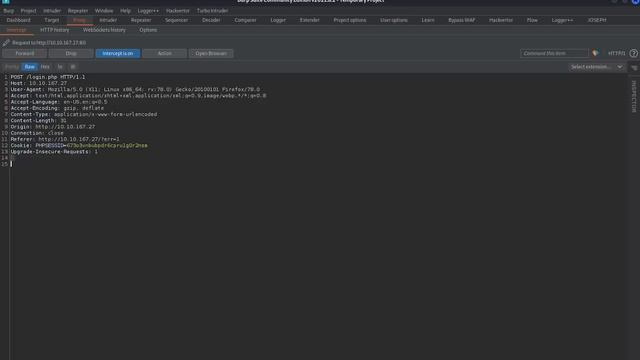Image resolution: width=640 pixels, height=360 pixels.
Task: Open the JOSEPH tab
Action: click(597, 20)
